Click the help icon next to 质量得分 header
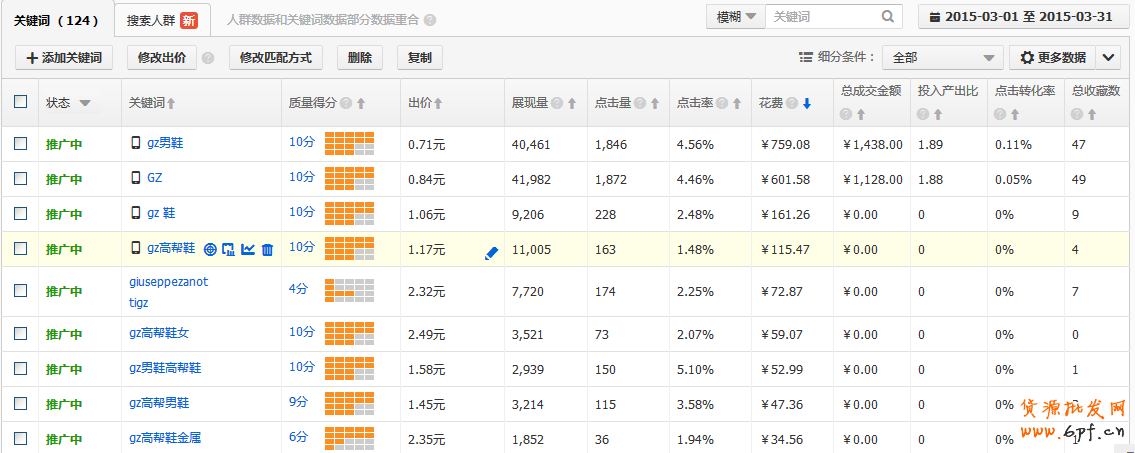 [345, 103]
